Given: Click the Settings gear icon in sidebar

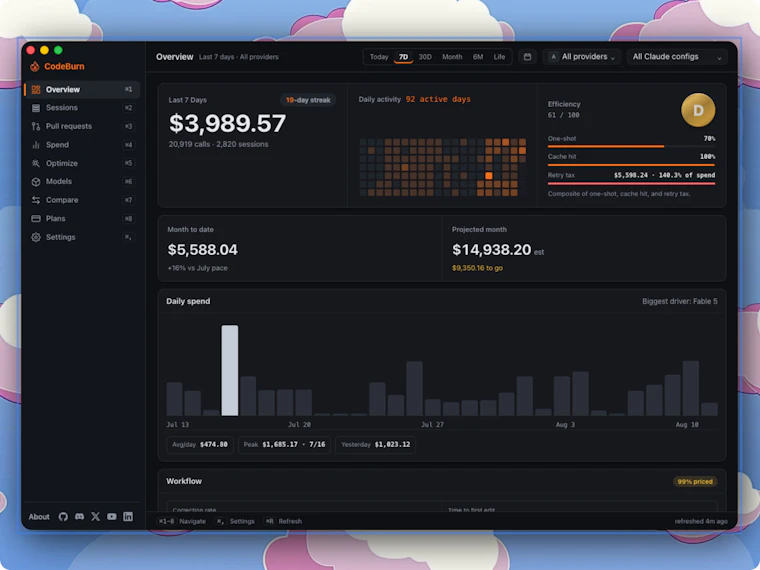Looking at the screenshot, I should [36, 237].
